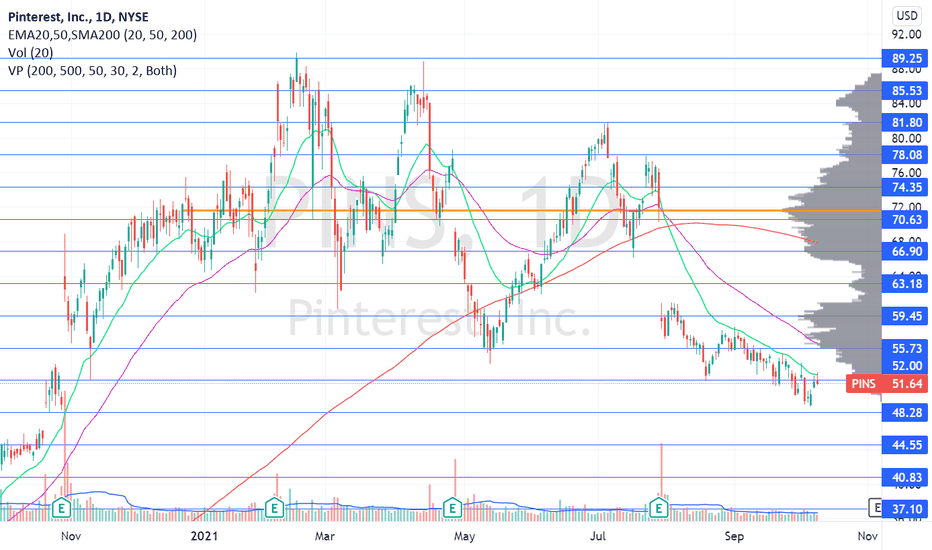Click the 48.28 horizontal line price label
932x550 pixels.
click(904, 413)
